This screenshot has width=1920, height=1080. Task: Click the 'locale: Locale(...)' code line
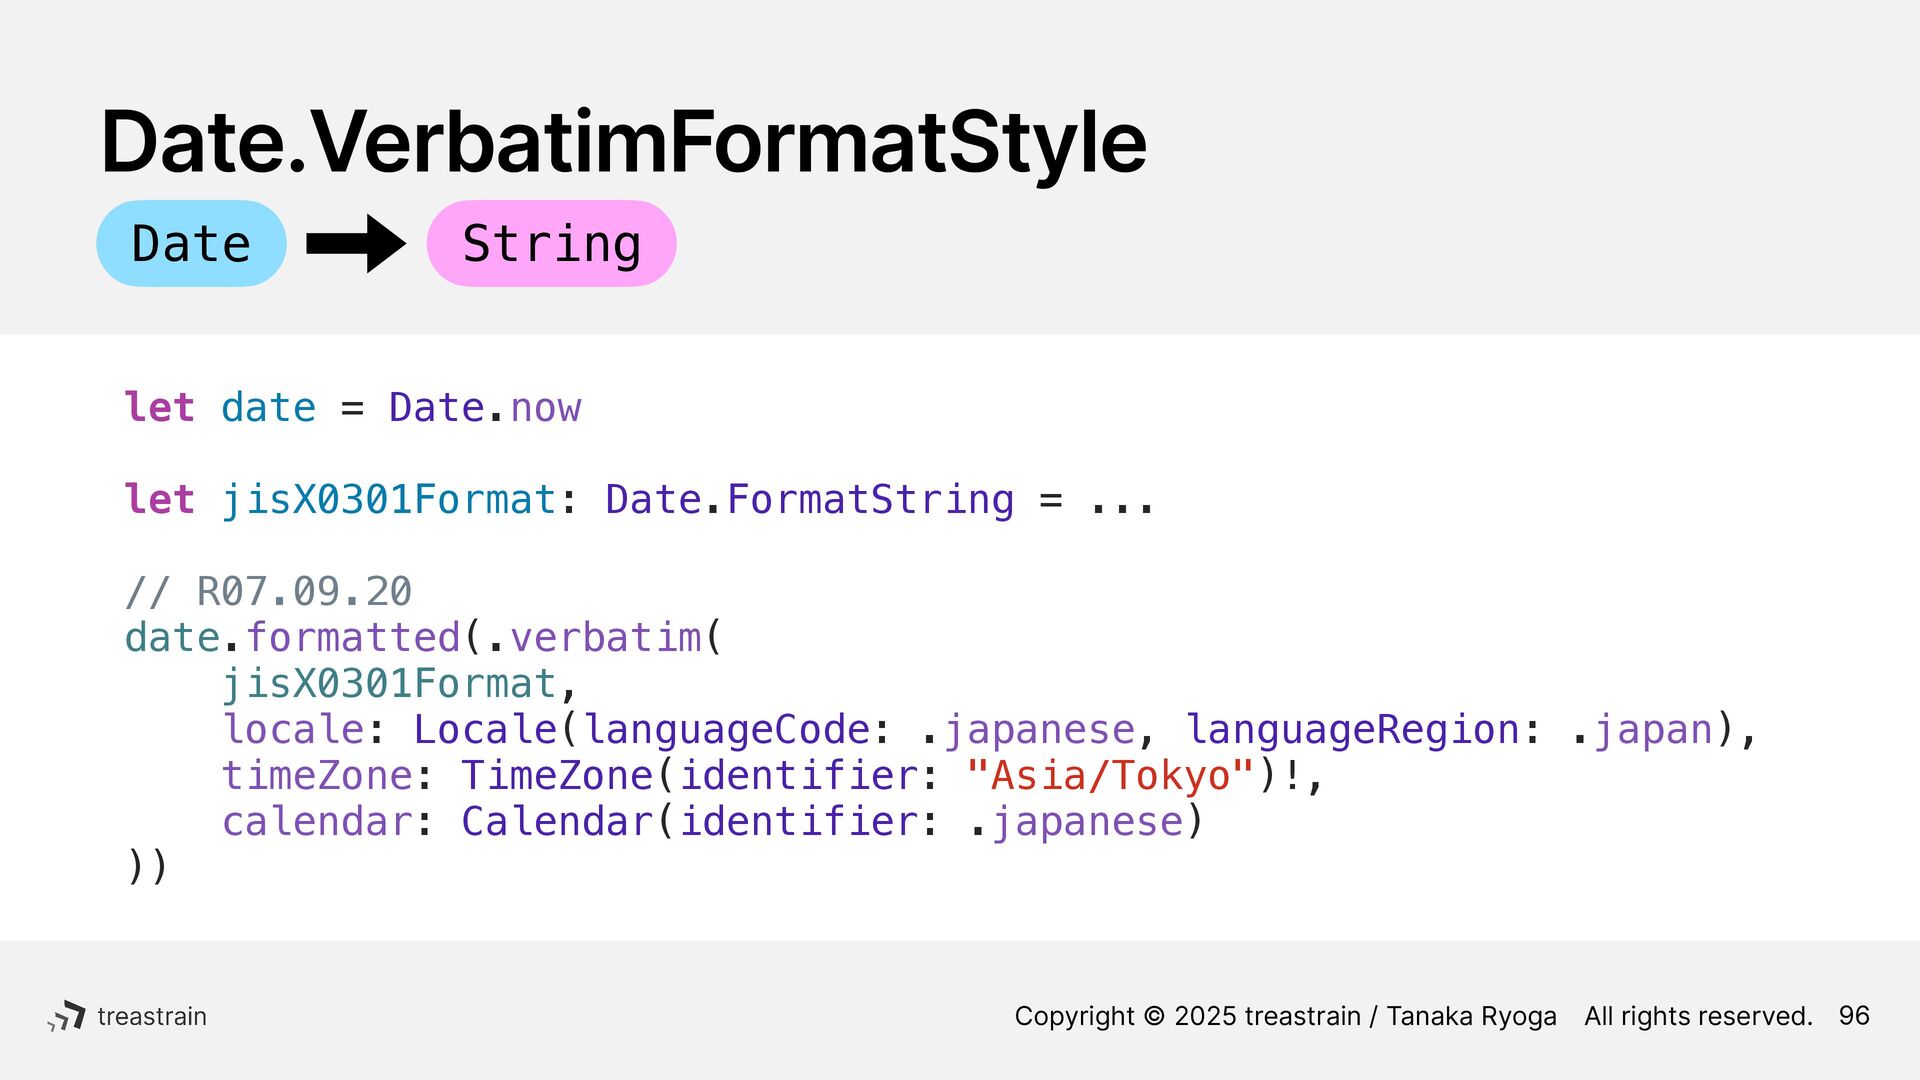(x=989, y=730)
